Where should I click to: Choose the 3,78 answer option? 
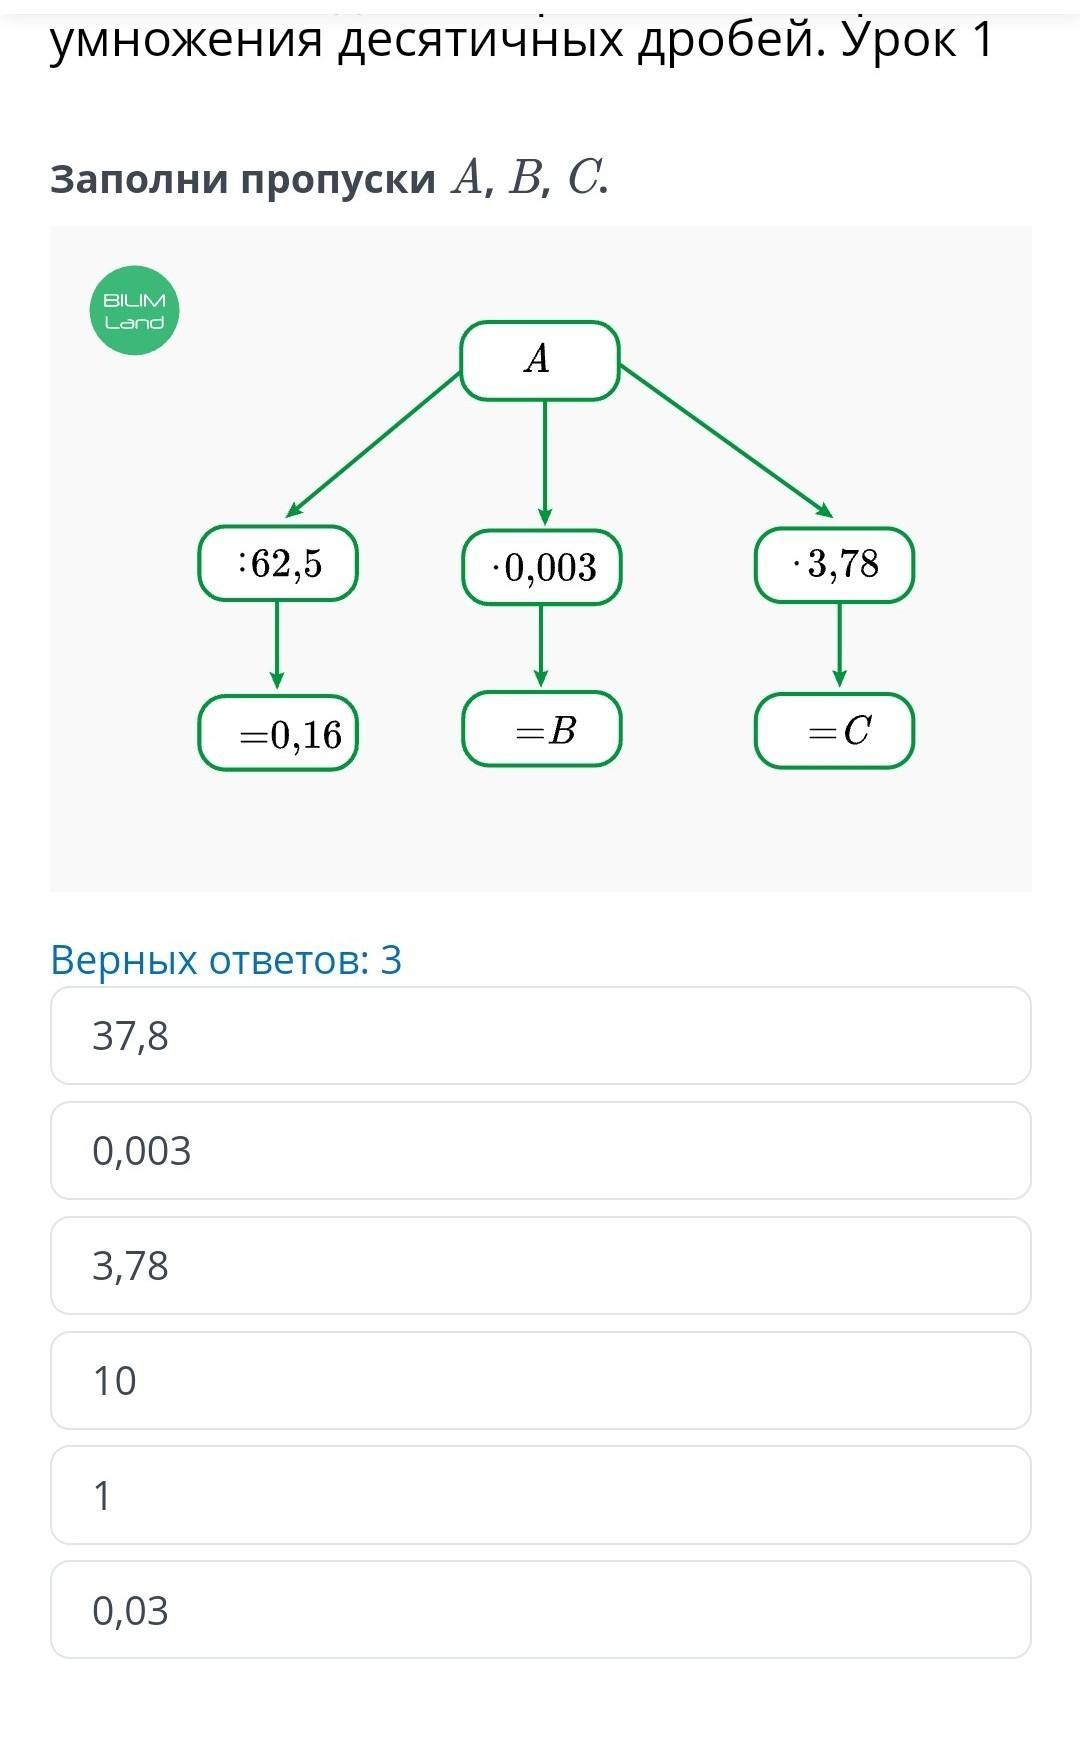pyautogui.click(x=540, y=1266)
